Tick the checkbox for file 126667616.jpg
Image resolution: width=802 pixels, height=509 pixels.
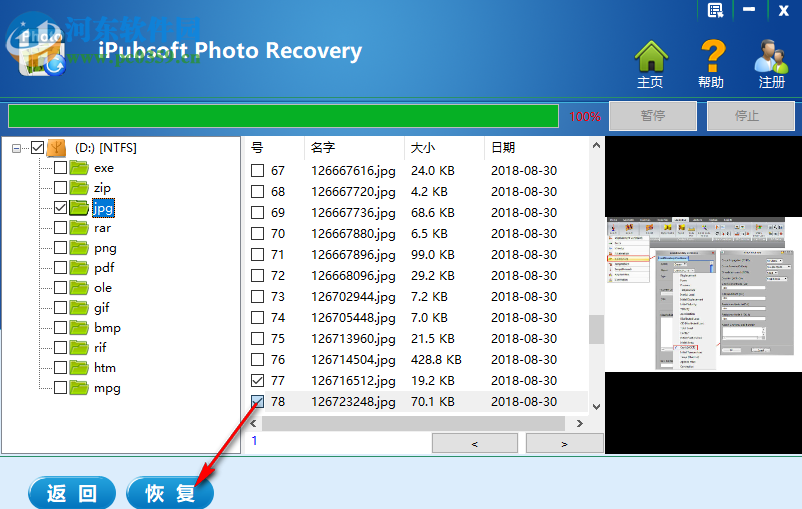[x=257, y=170]
